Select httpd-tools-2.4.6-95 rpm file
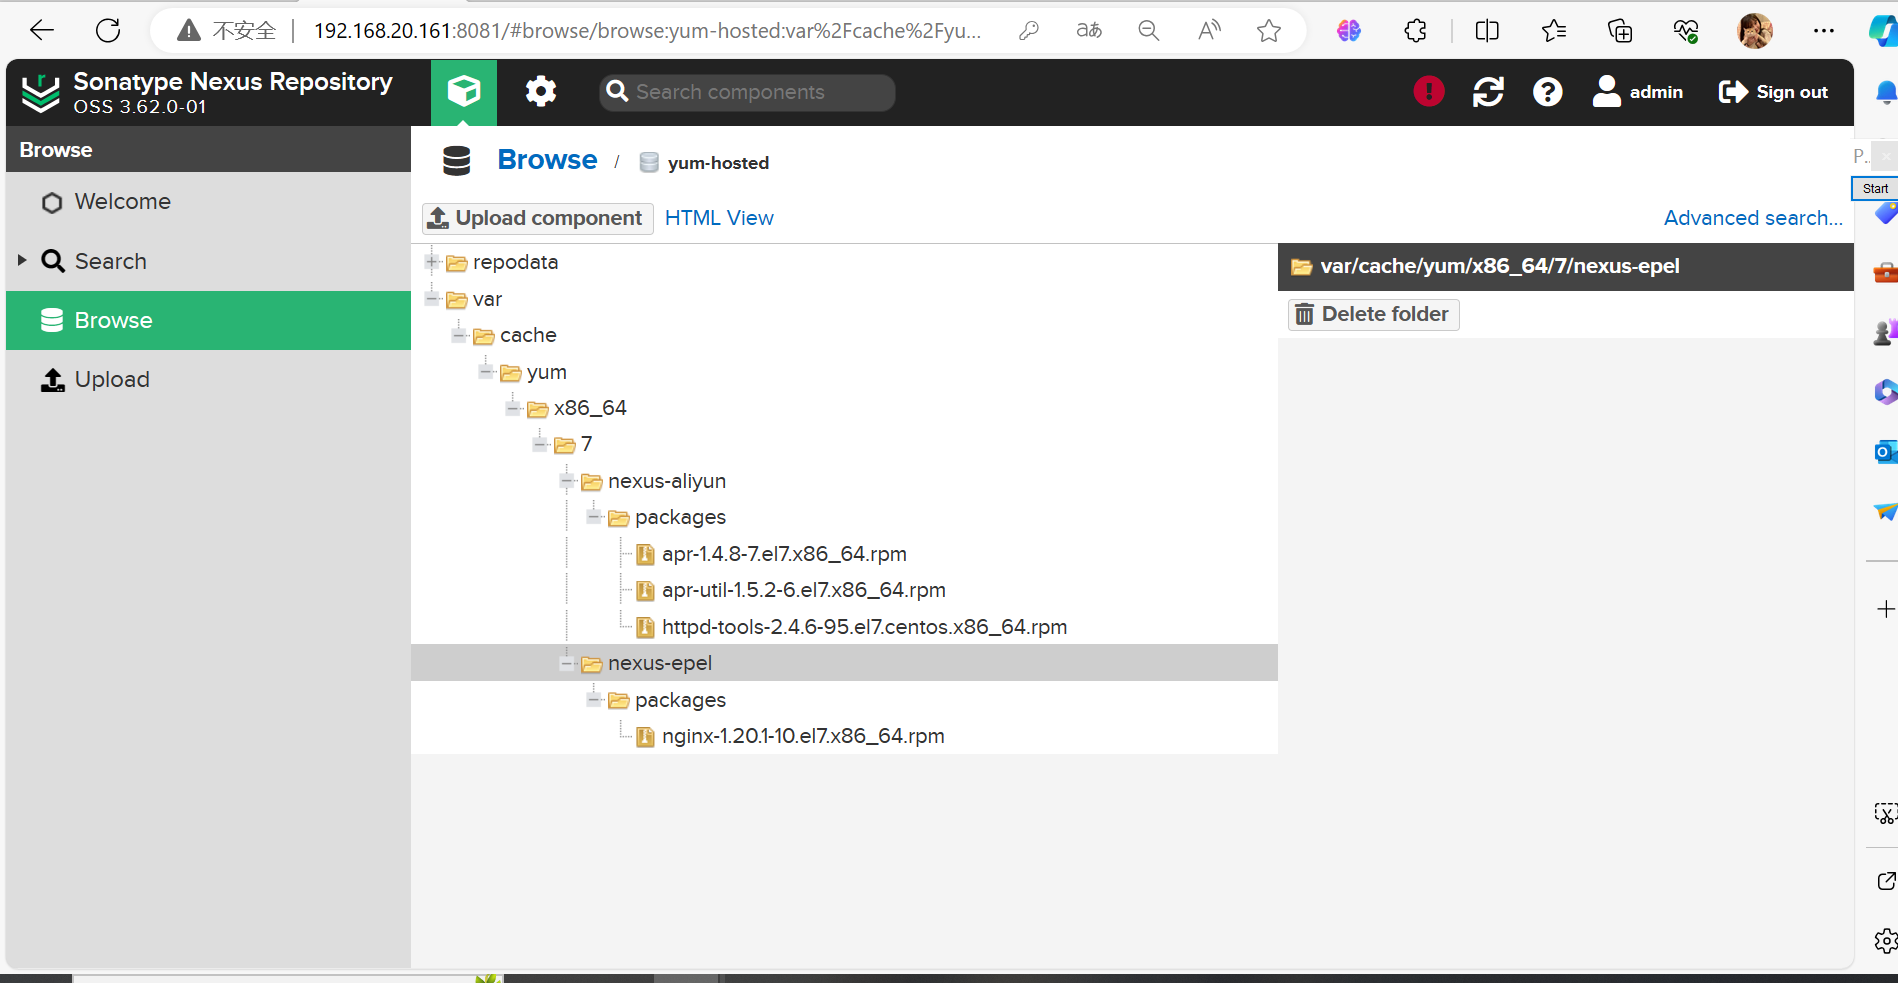 [x=864, y=627]
